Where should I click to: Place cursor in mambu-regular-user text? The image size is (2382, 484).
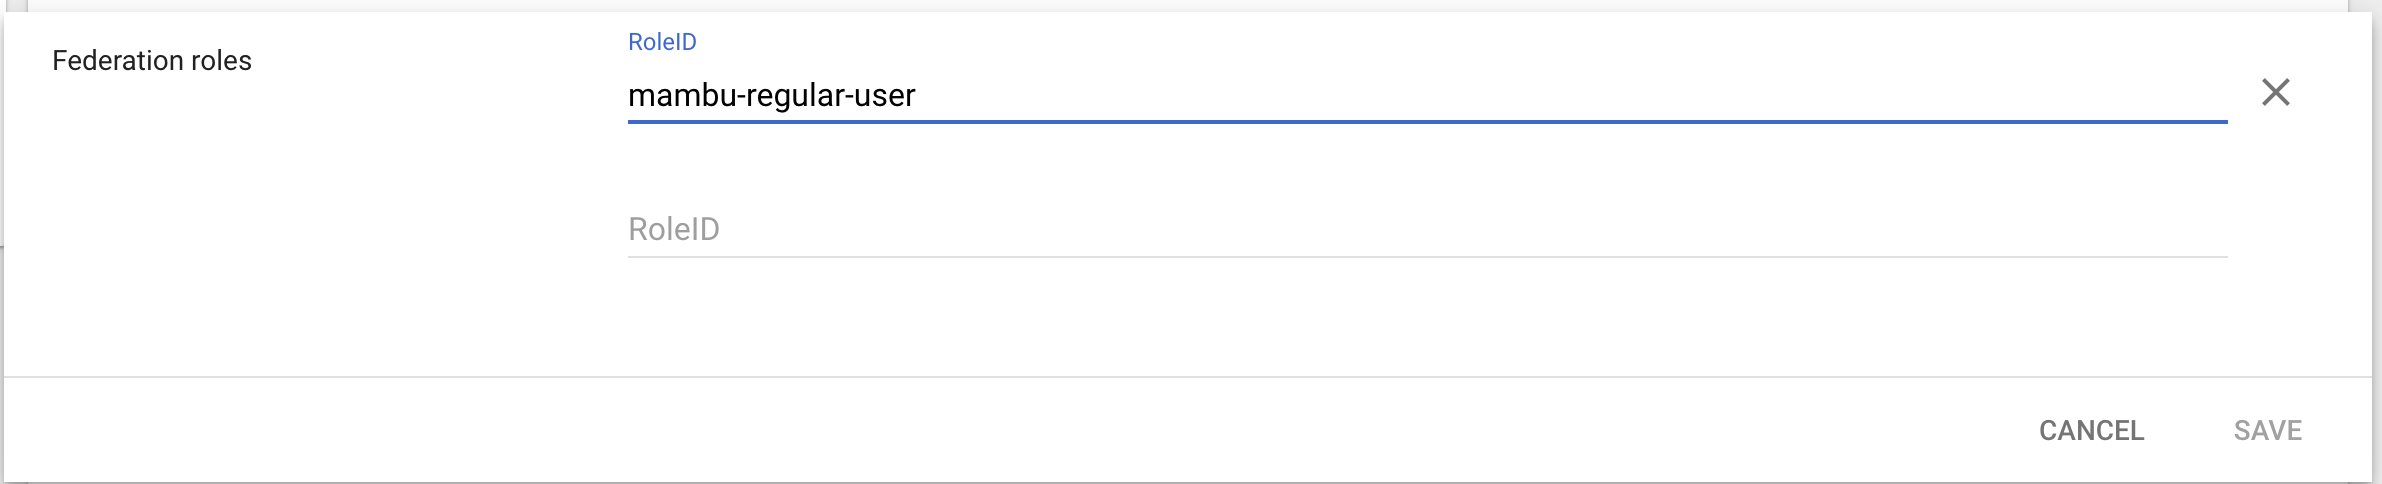[x=771, y=95]
